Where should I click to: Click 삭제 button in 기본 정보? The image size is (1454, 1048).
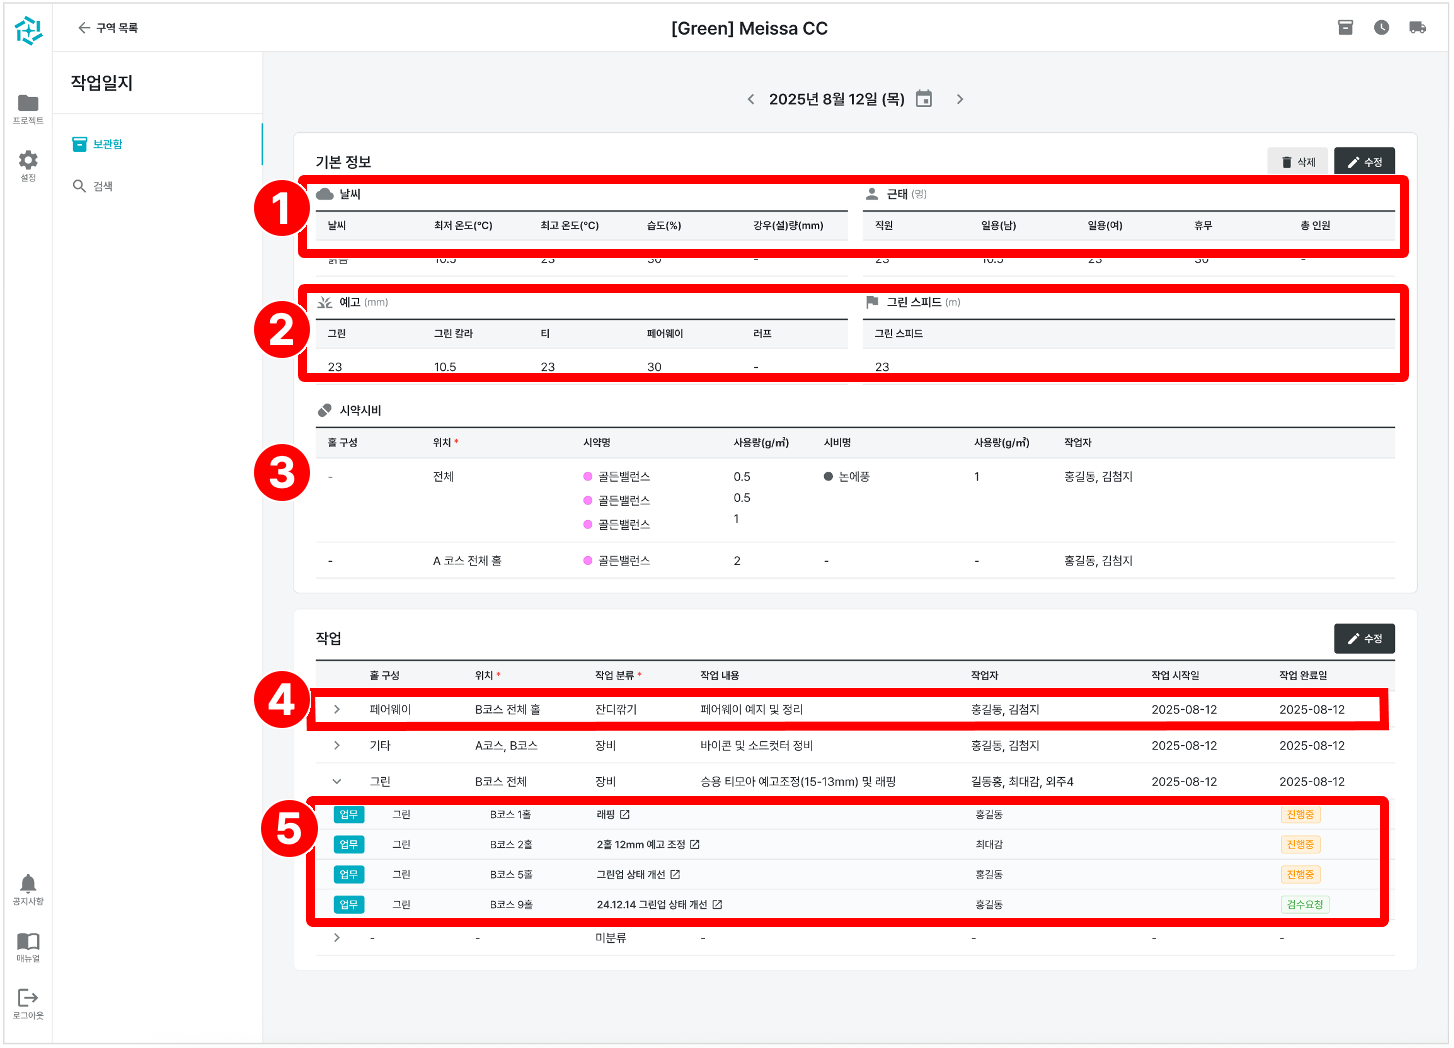pos(1297,162)
